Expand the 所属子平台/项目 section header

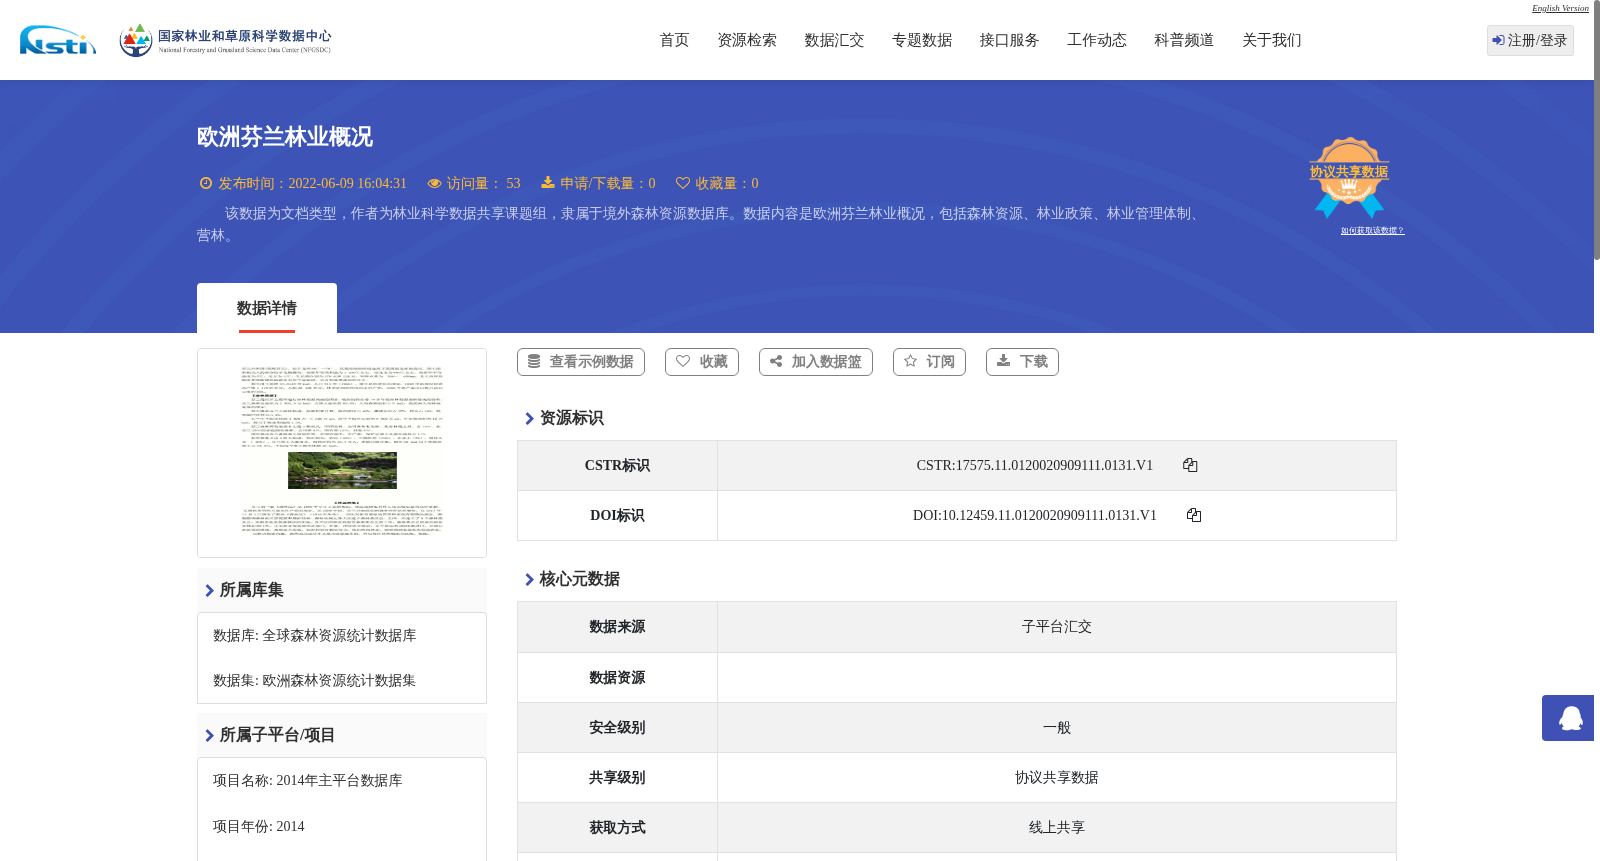click(x=342, y=735)
